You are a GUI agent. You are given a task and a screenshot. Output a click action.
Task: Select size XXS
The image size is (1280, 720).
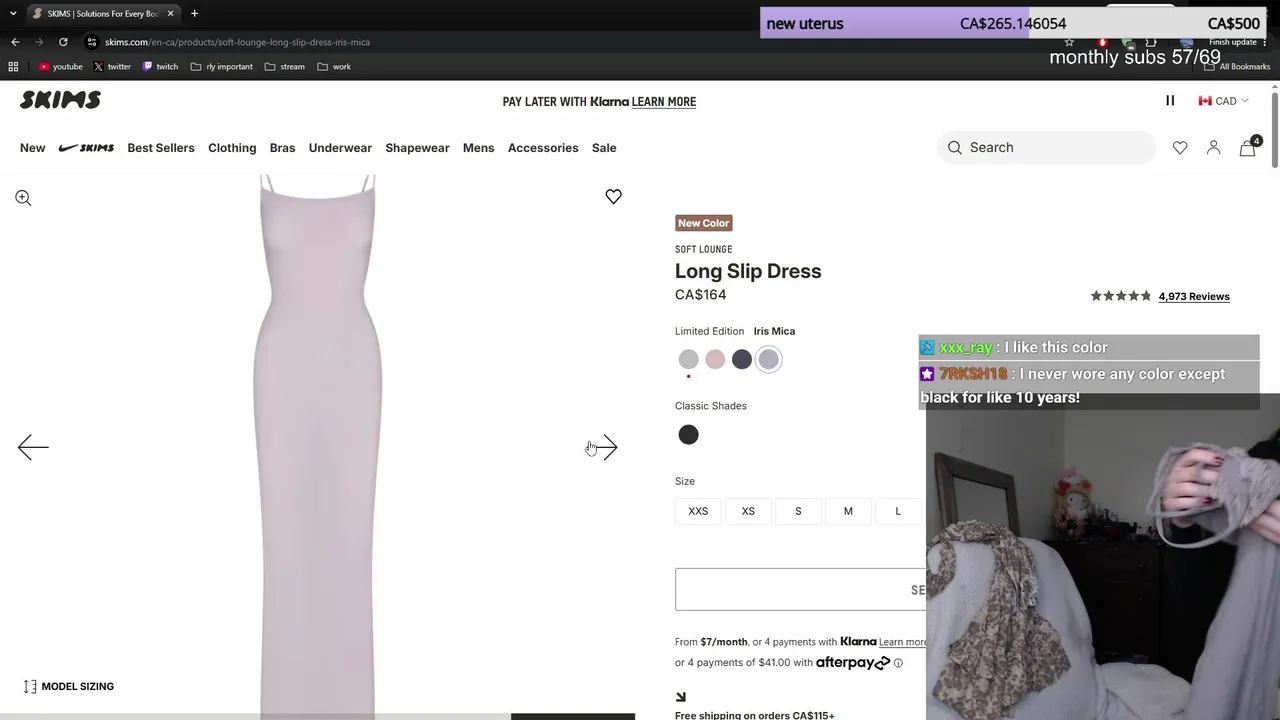click(x=698, y=511)
